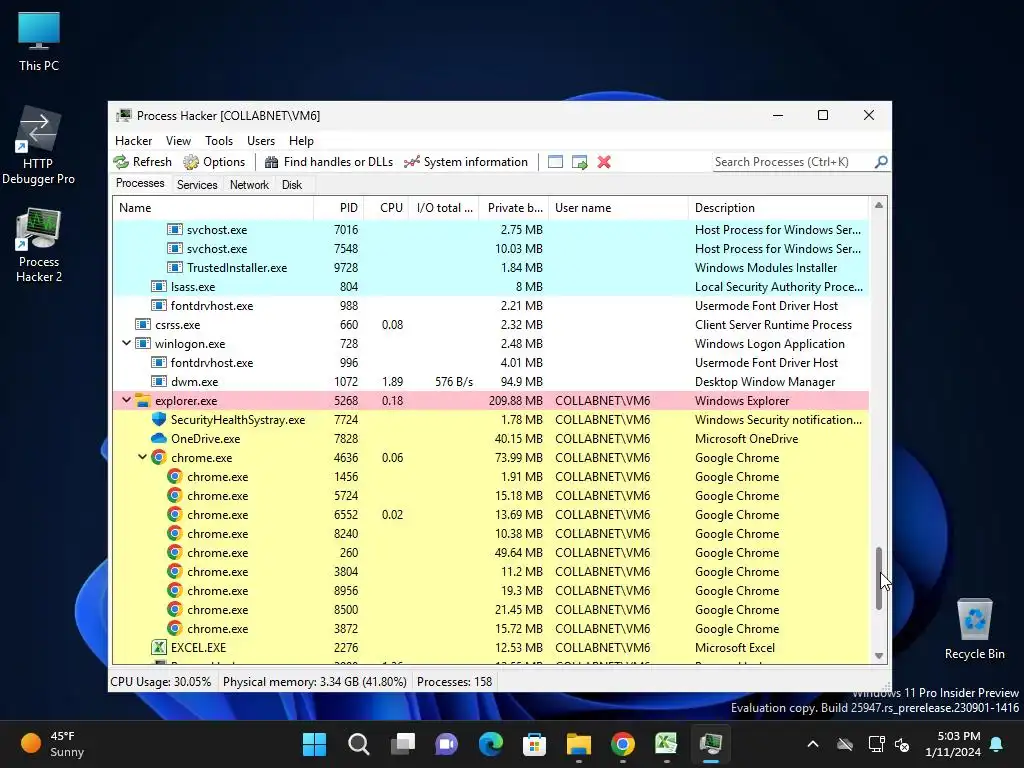
Task: Click the Find handles or DLLs binoculars icon
Action: [x=272, y=162]
